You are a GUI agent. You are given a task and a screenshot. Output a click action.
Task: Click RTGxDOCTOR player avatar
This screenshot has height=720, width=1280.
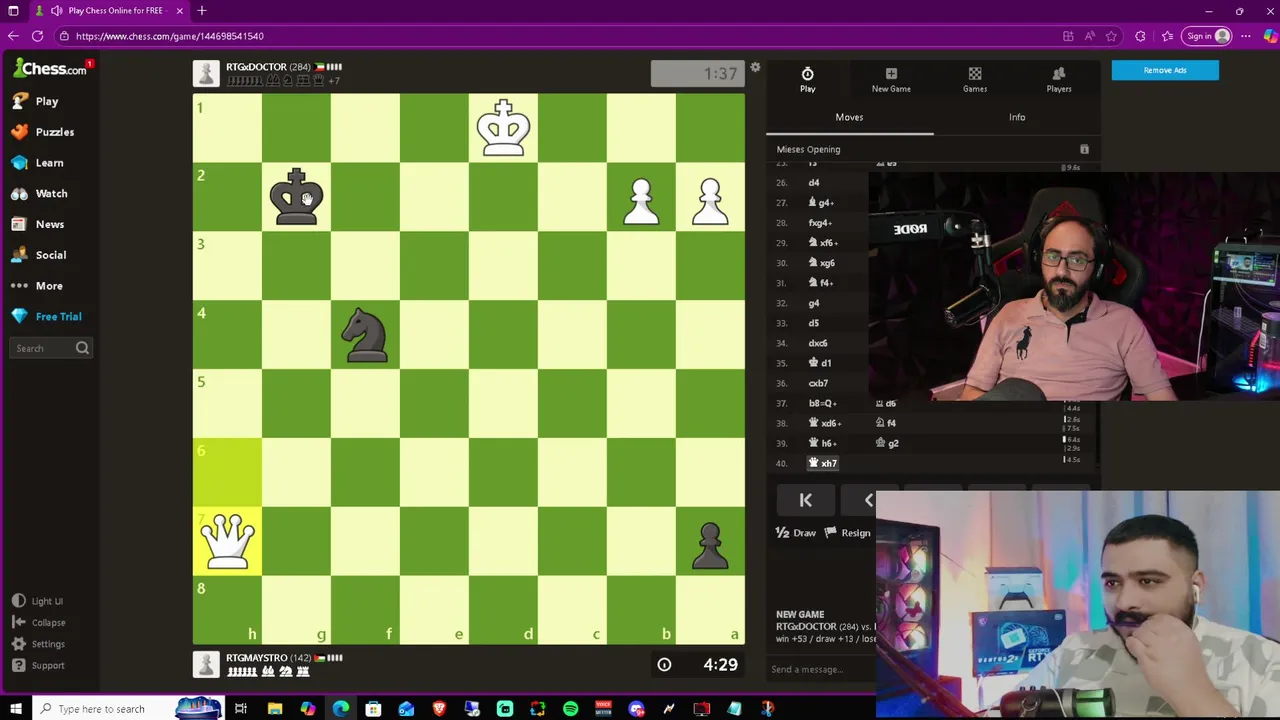point(206,73)
